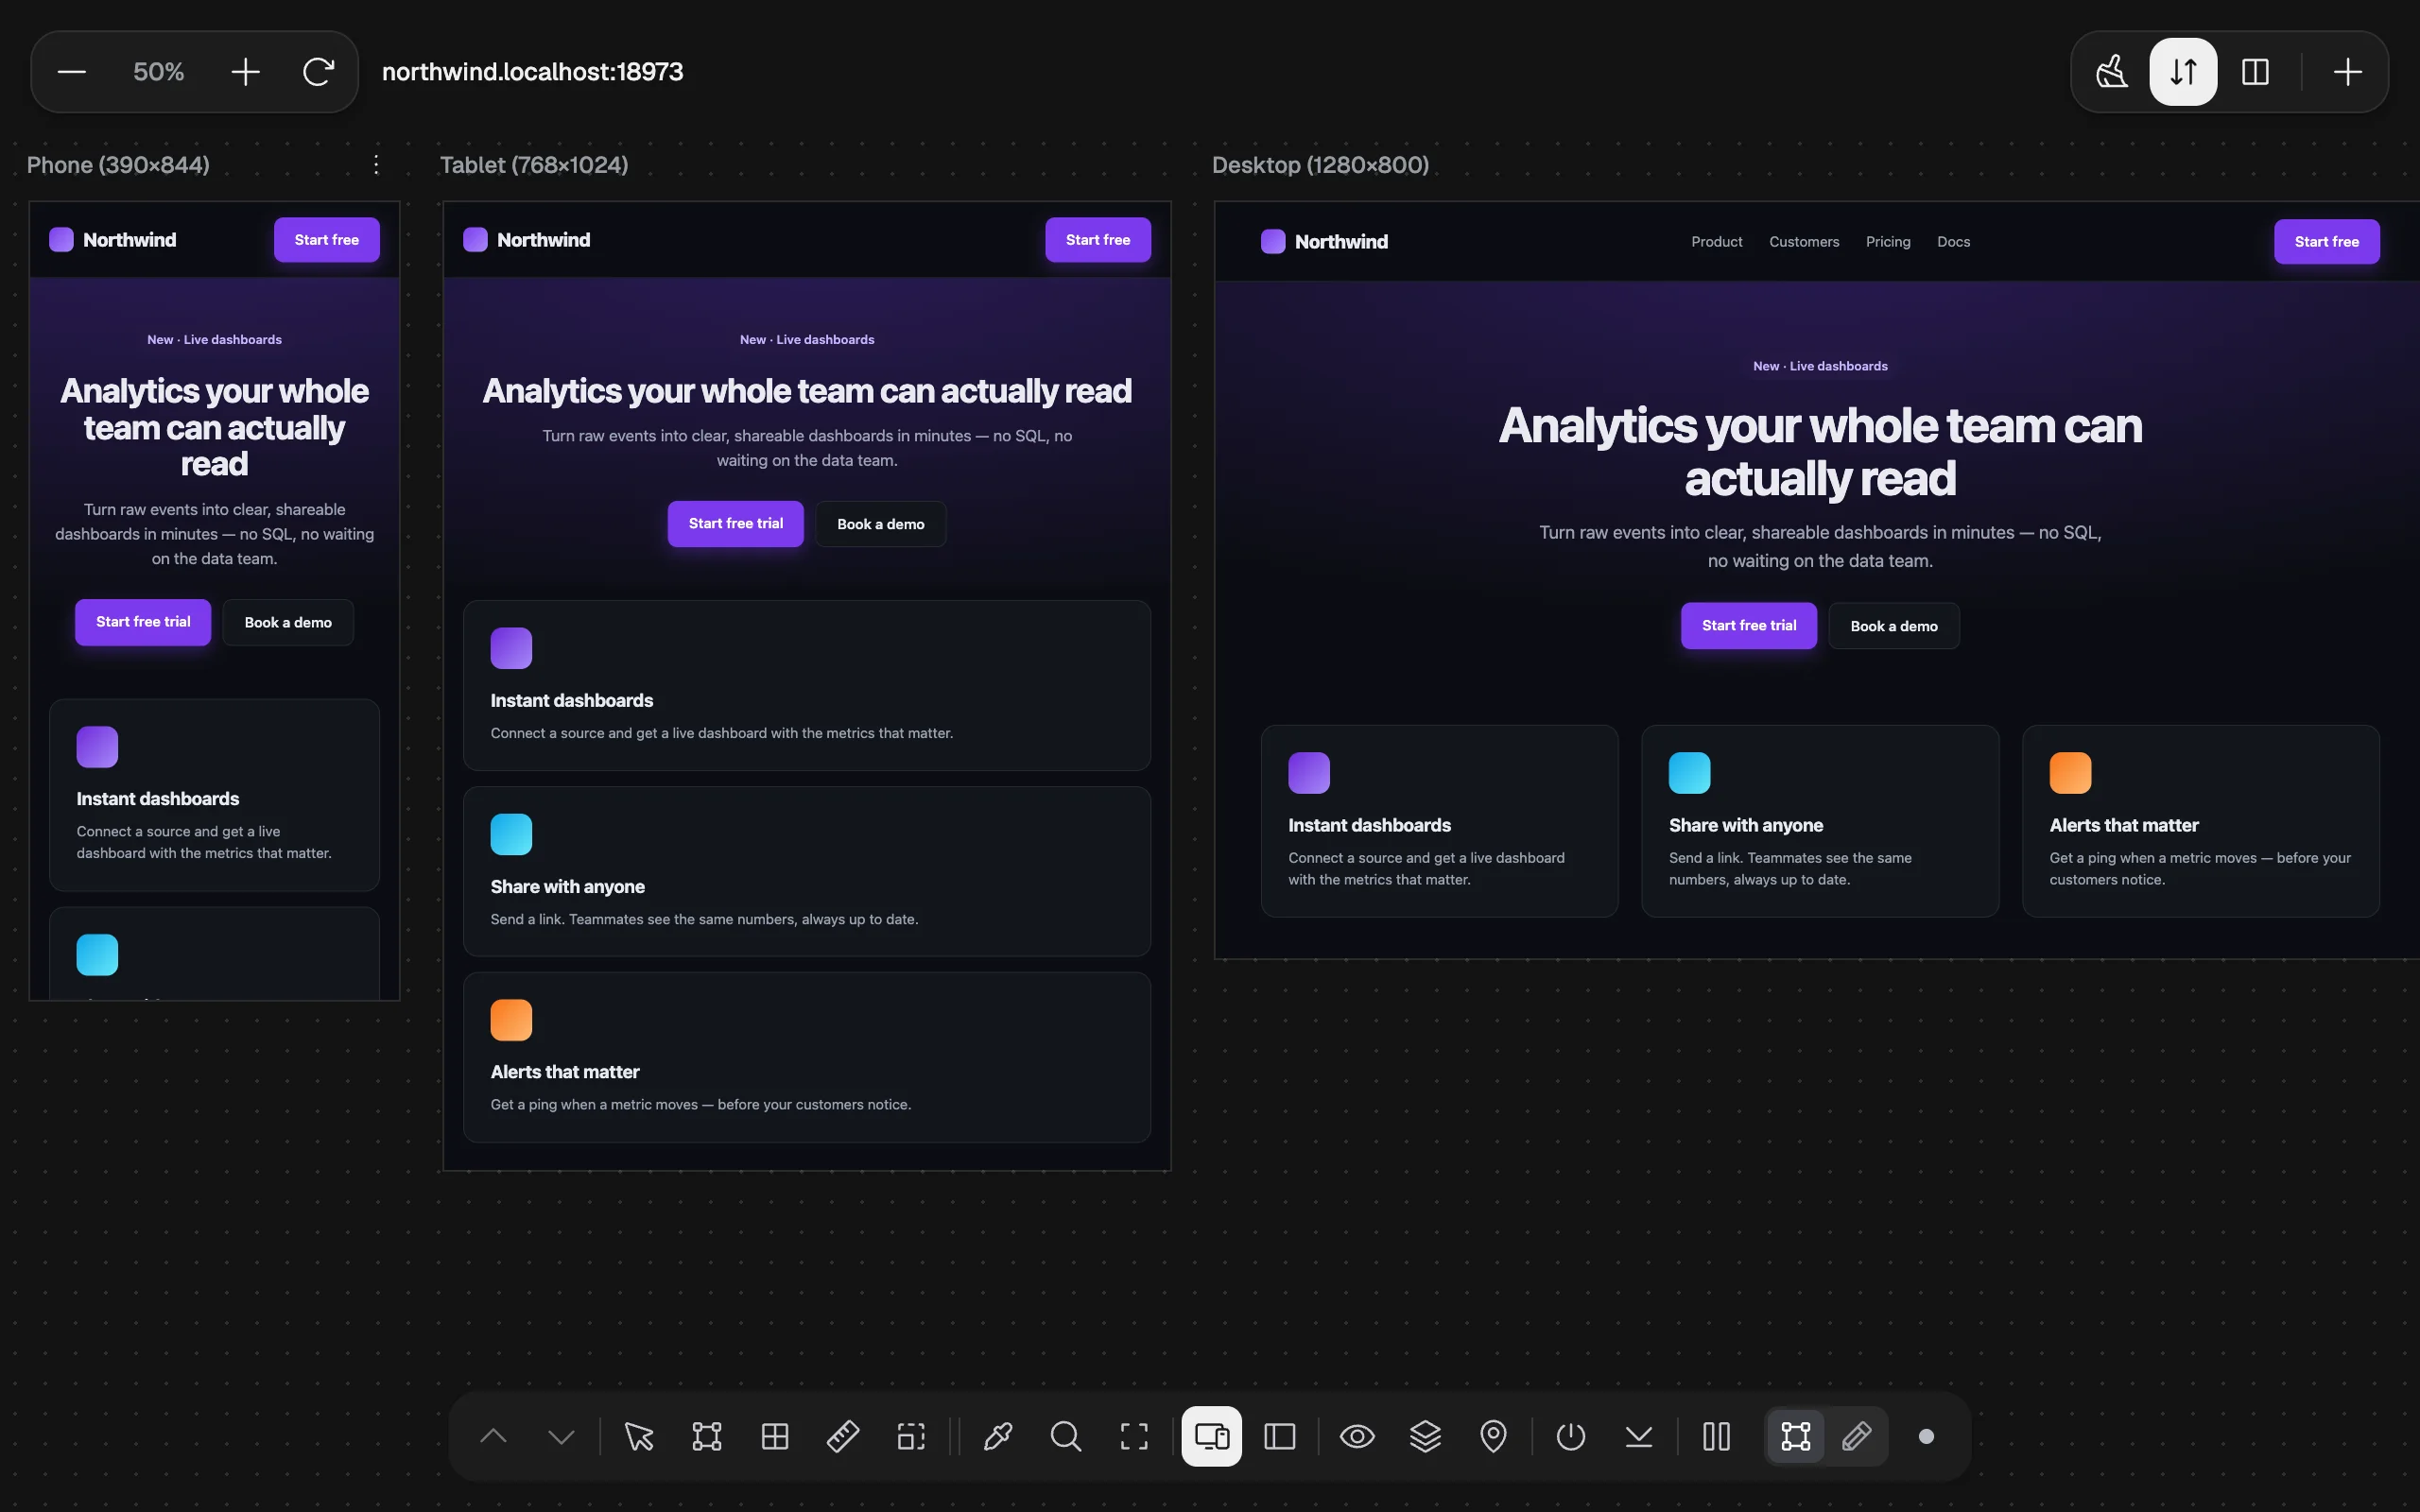Viewport: 2420px width, 1512px height.
Task: Toggle the sync scroll arrows button
Action: tap(2183, 72)
